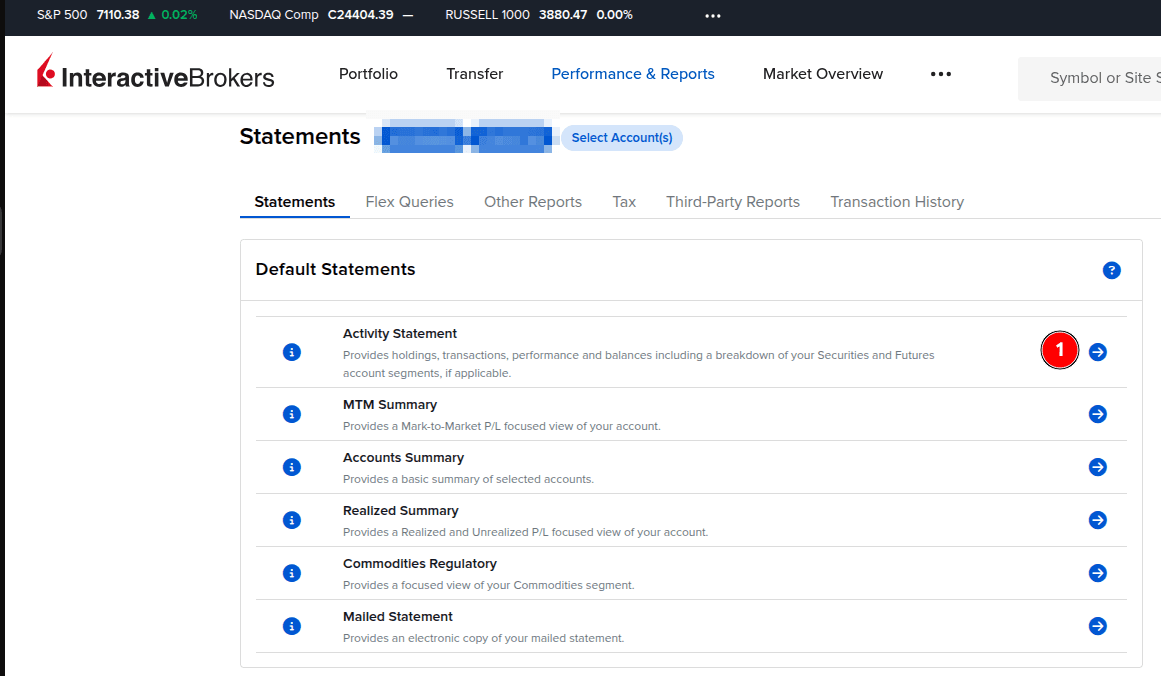Switch to the Transaction History tab
Viewport: 1161px width, 676px height.
click(897, 202)
